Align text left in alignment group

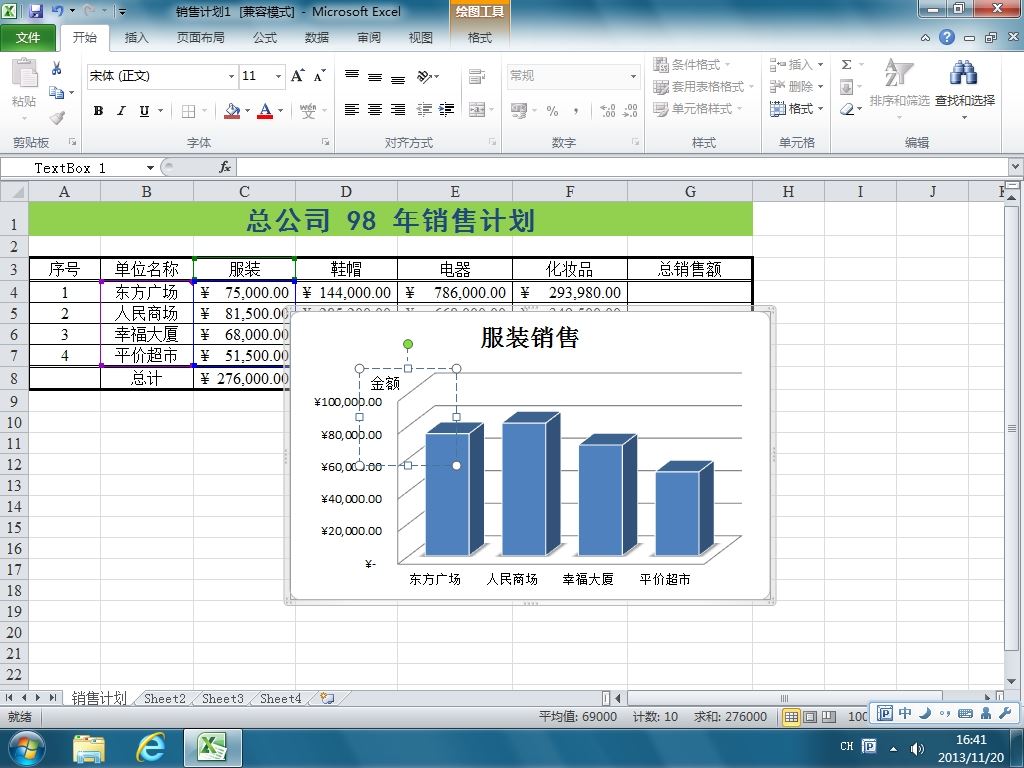click(352, 110)
